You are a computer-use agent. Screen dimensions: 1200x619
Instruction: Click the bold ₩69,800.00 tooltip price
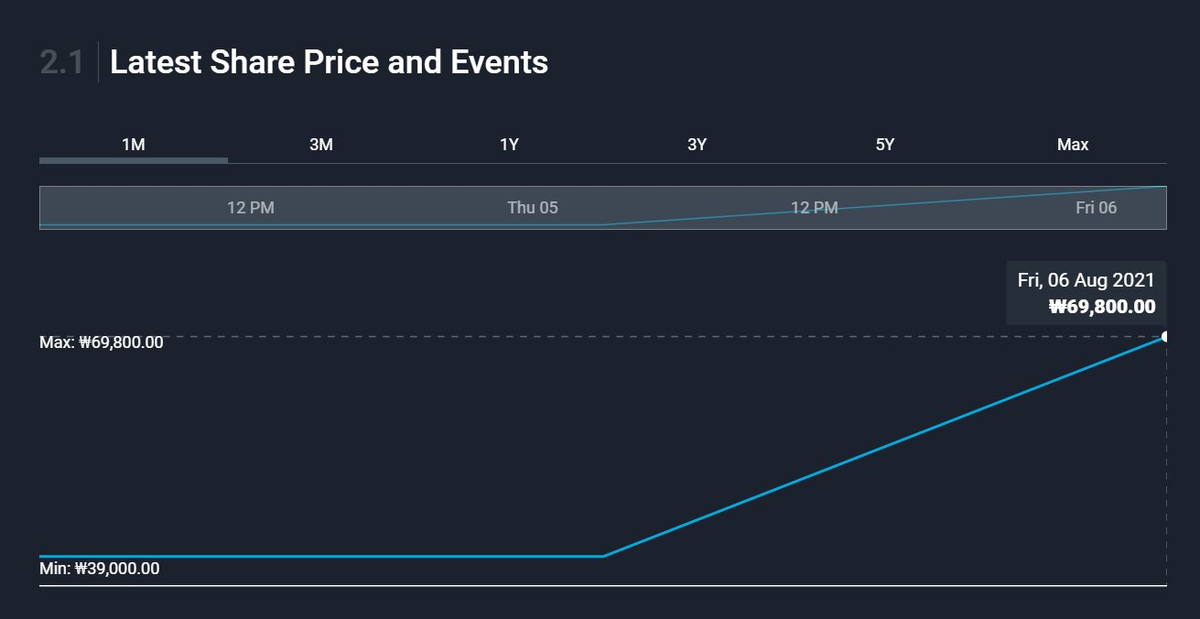[x=1101, y=307]
